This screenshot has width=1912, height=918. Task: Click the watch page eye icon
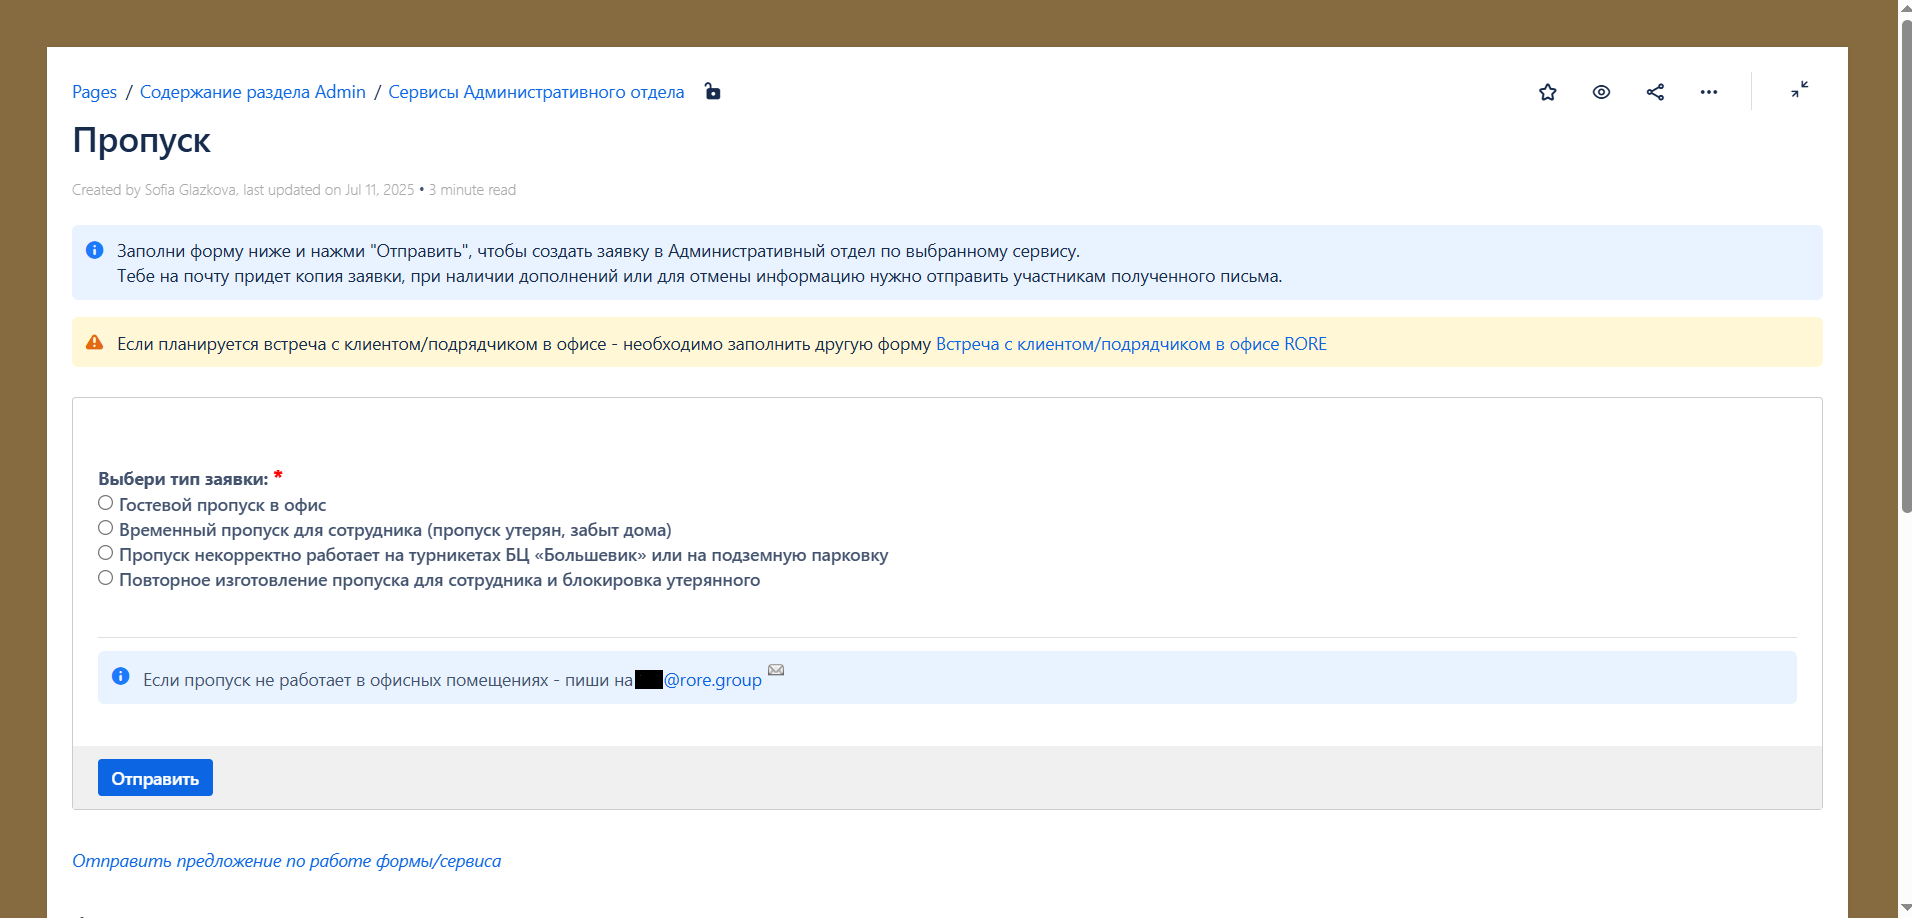[1601, 92]
